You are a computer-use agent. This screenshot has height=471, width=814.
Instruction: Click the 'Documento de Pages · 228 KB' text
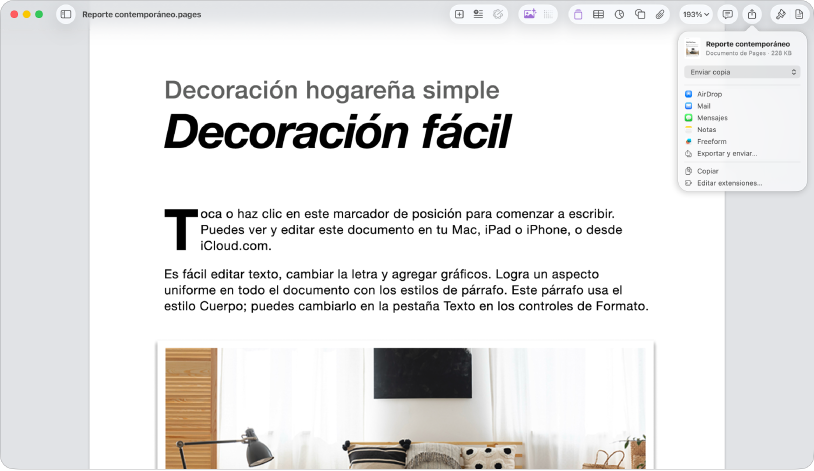coord(748,53)
